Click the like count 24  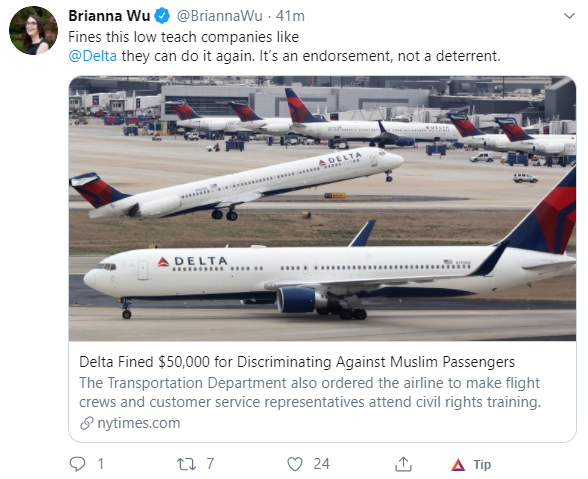point(321,464)
